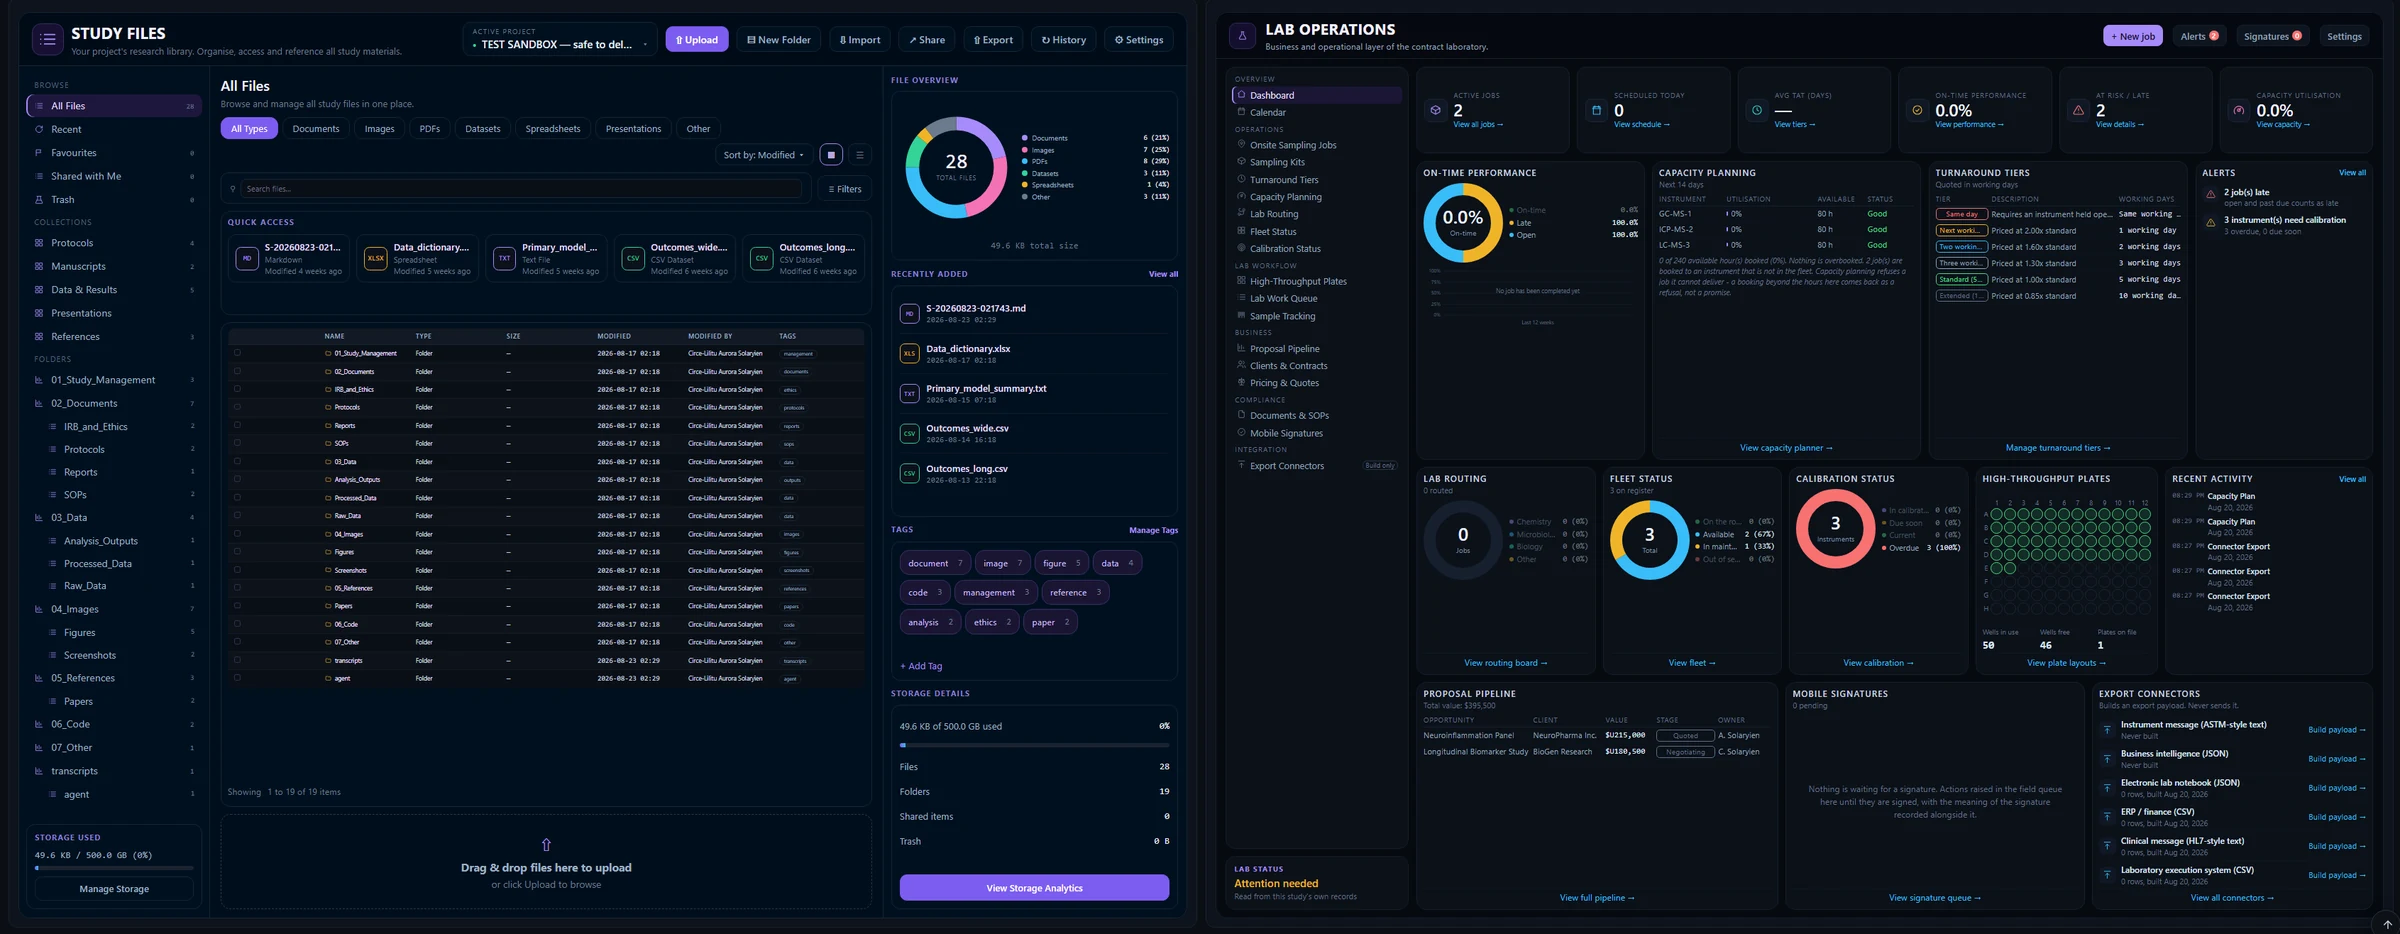Focus the Search files input field
Screen dimensions: 2400x934
coord(521,189)
